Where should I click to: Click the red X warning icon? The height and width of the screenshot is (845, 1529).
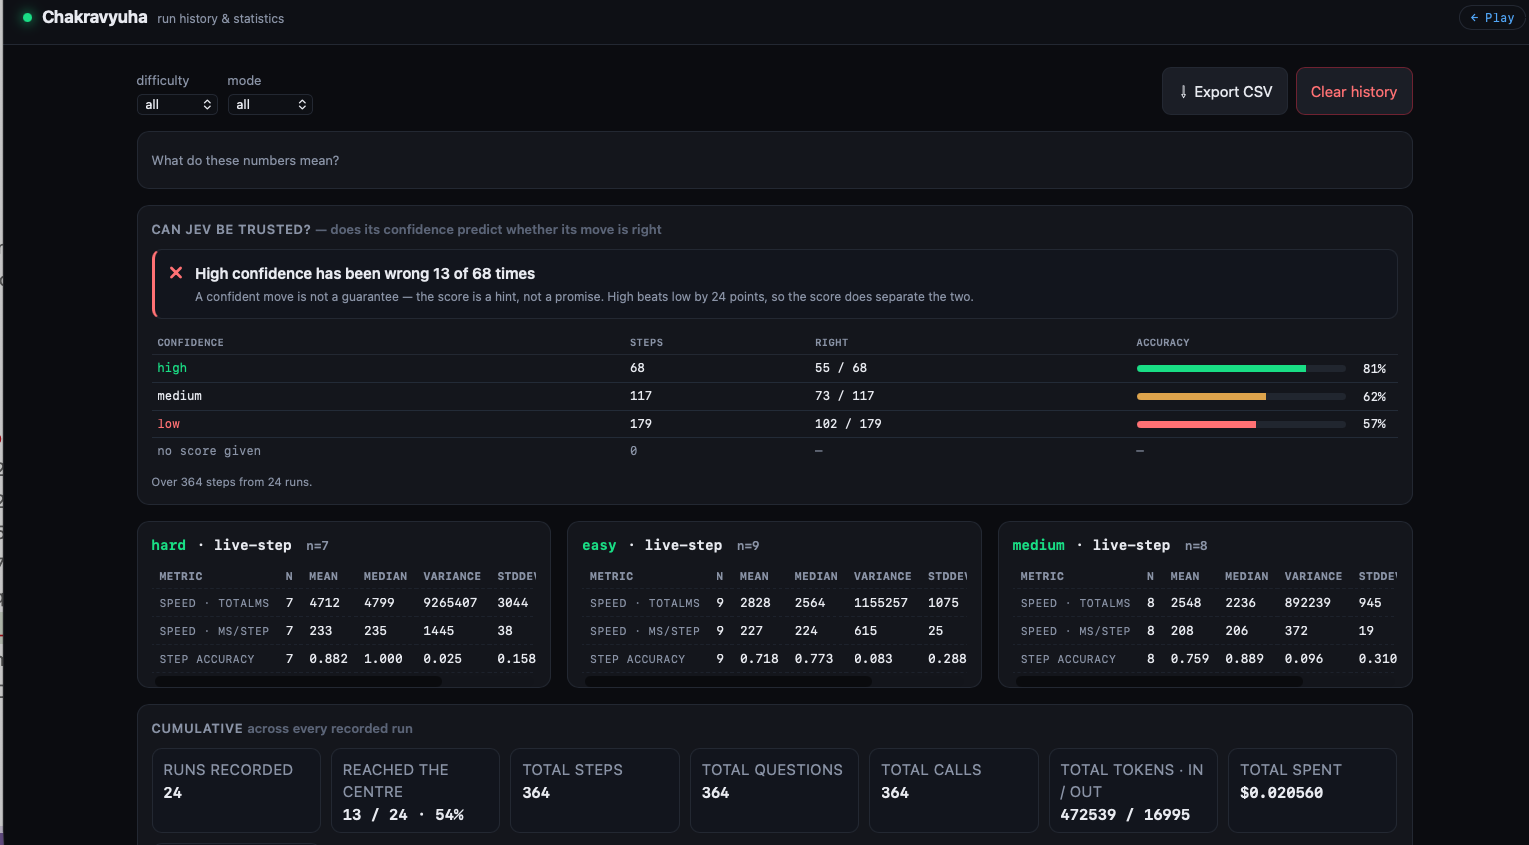tap(176, 273)
